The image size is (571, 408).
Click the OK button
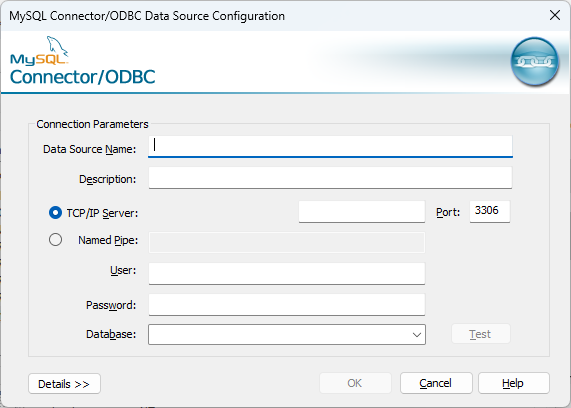(x=355, y=383)
